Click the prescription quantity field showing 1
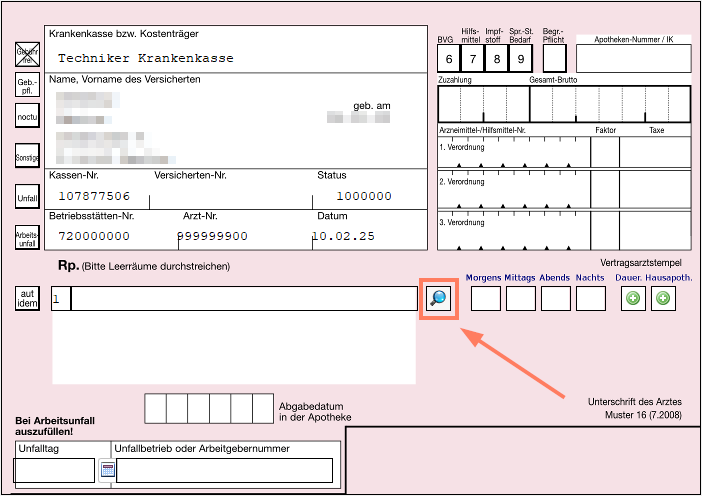This screenshot has height=496, width=702. [x=61, y=299]
